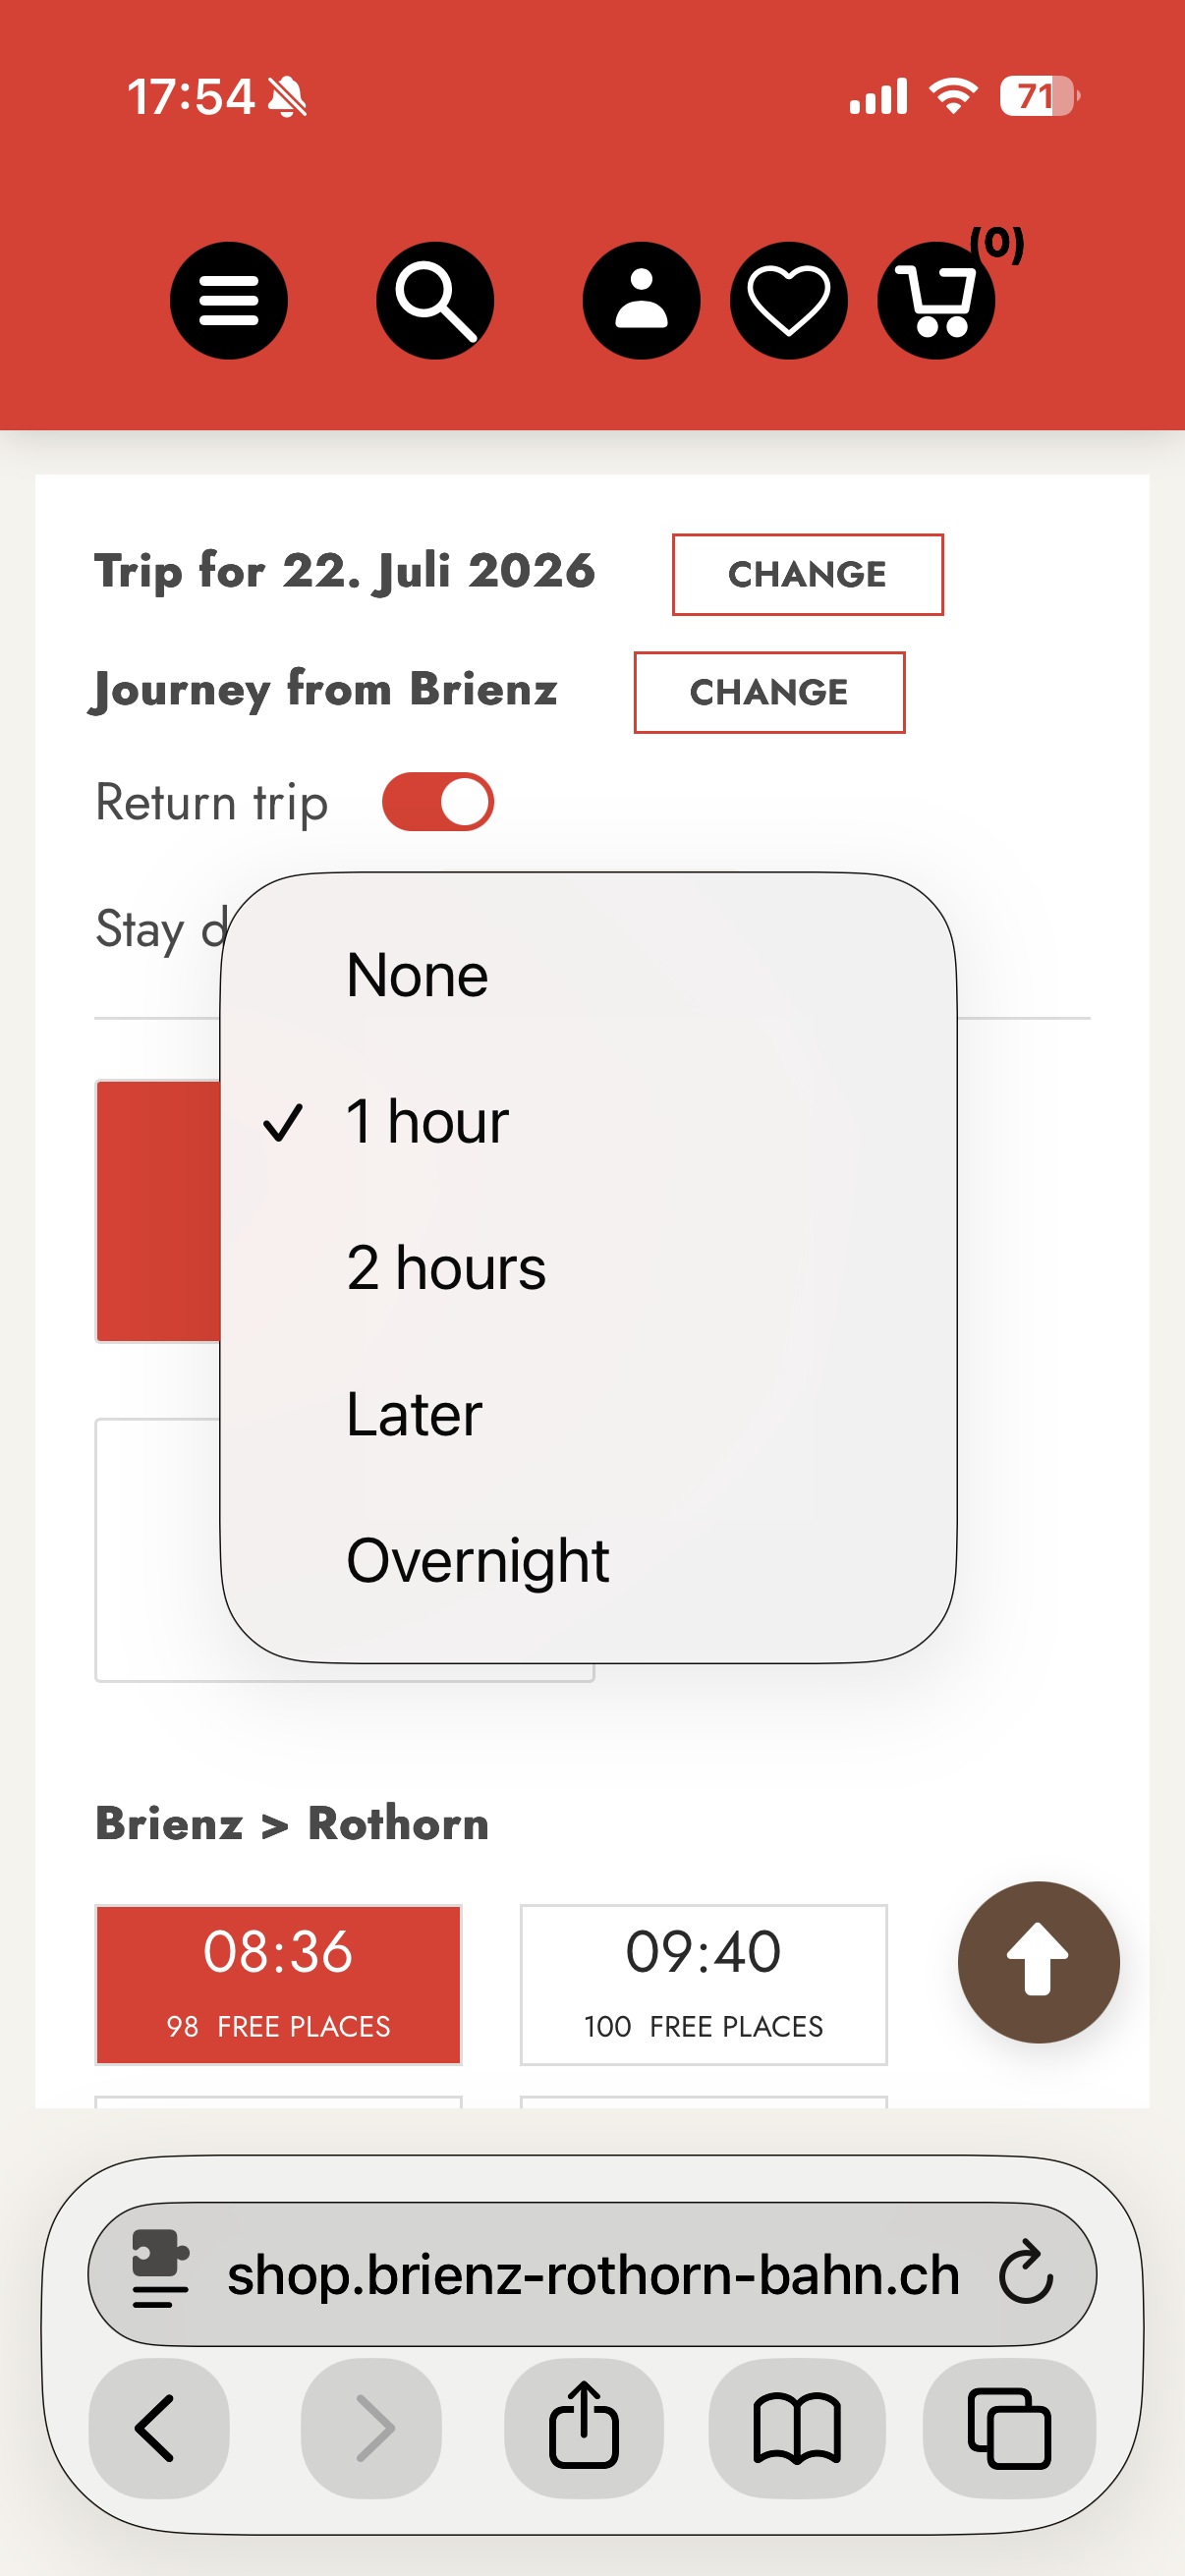Tap the scroll-to-top arrow button

1038,1961
